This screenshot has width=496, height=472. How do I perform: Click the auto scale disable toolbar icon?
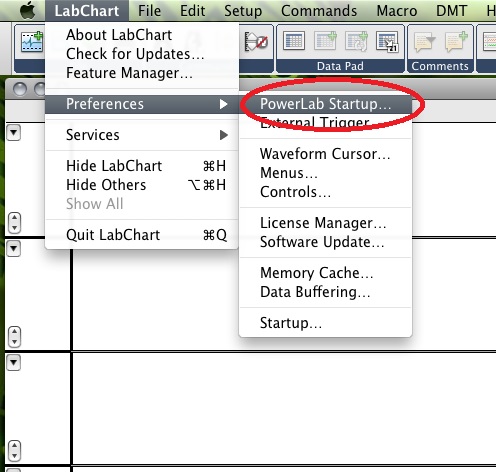[x=256, y=42]
